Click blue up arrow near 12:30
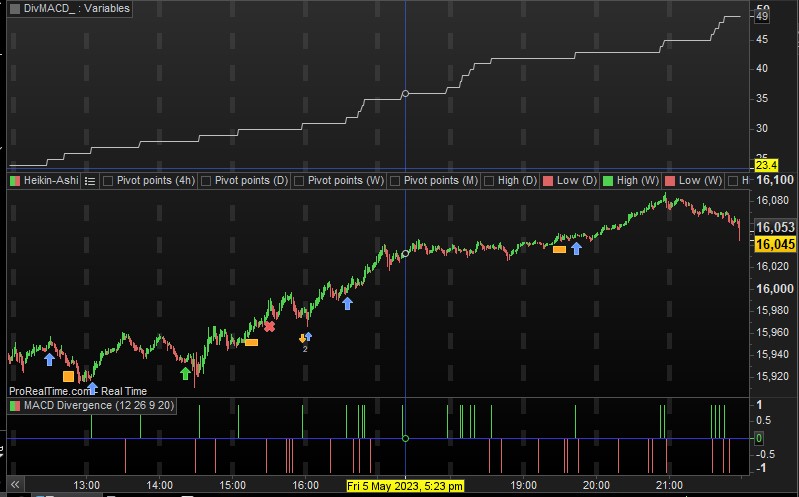This screenshot has height=497, width=799. (x=49, y=359)
